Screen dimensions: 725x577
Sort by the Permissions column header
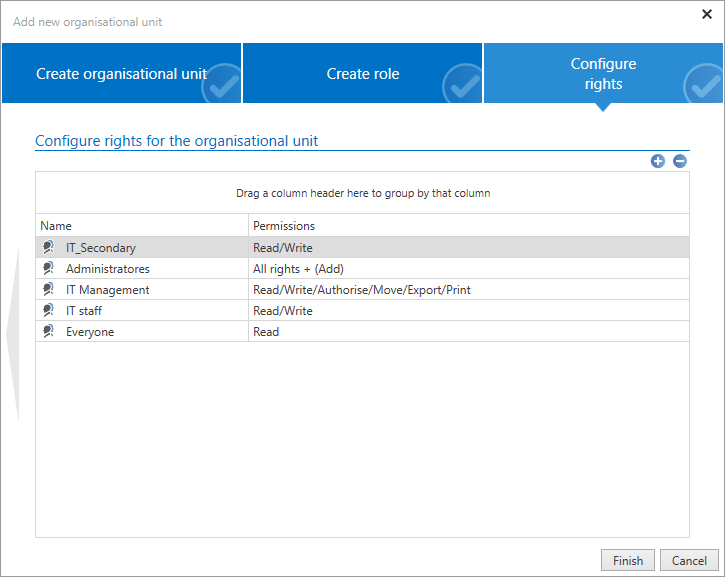[x=469, y=226]
